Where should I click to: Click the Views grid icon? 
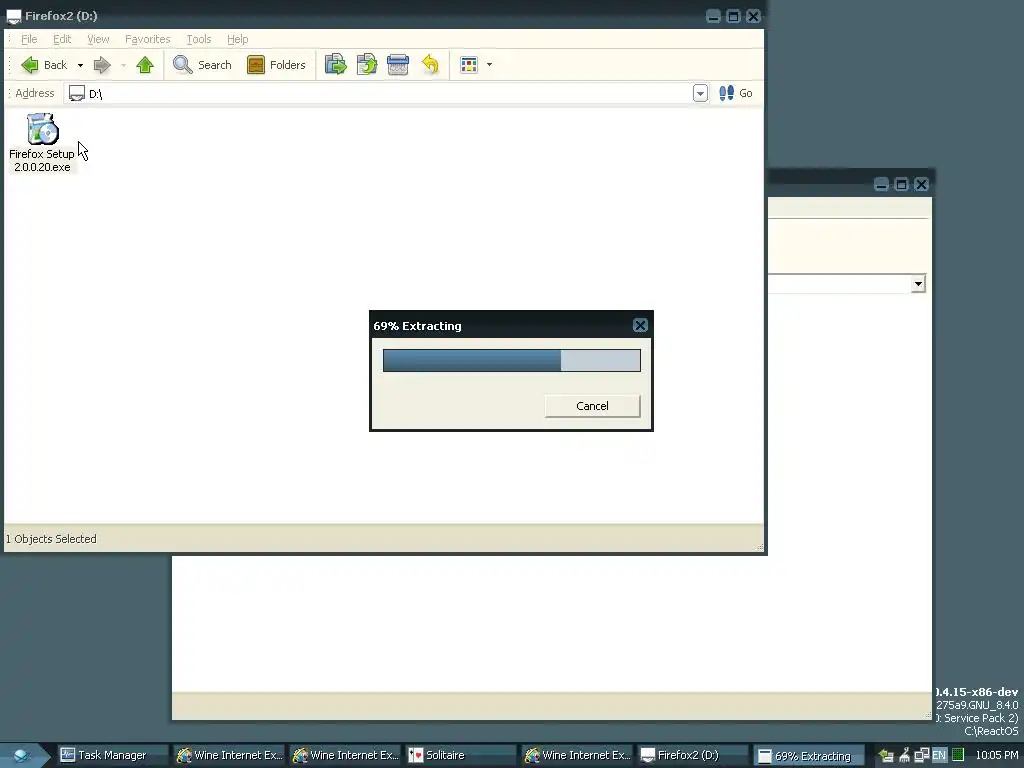pos(469,65)
